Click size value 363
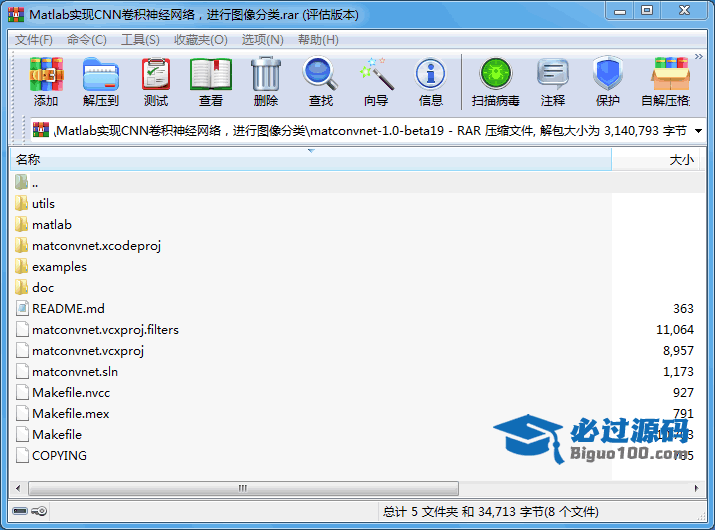The image size is (715, 530). (683, 308)
